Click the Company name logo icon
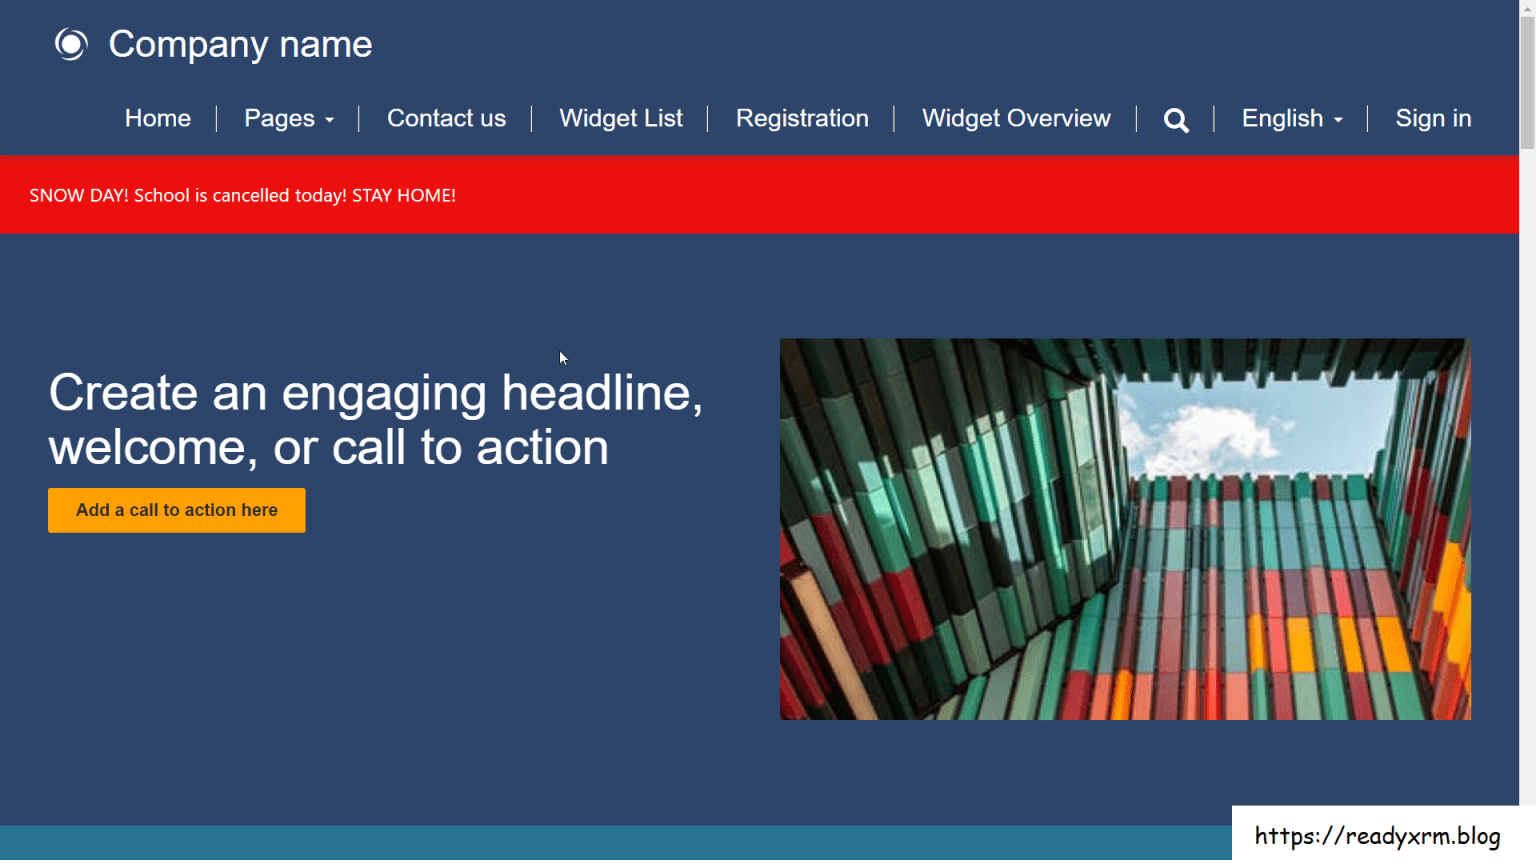The image size is (1536, 864). tap(70, 44)
